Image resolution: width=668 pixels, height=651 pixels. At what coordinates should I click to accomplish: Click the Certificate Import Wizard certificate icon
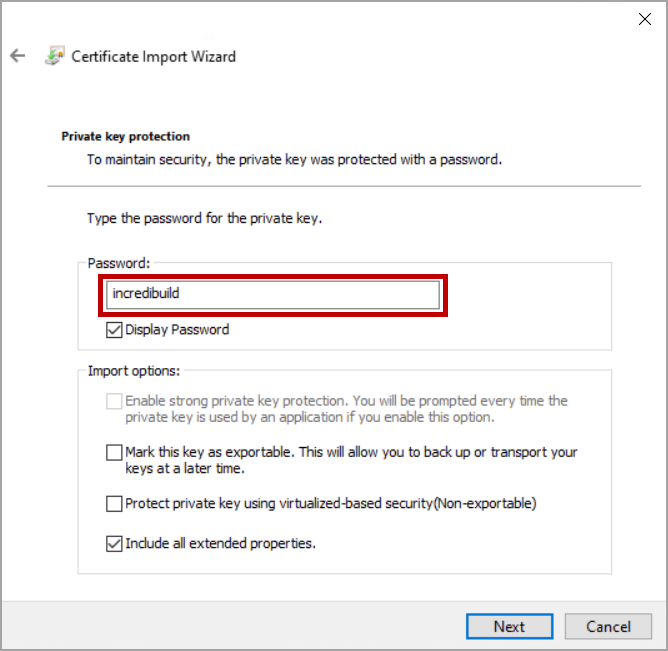[55, 56]
